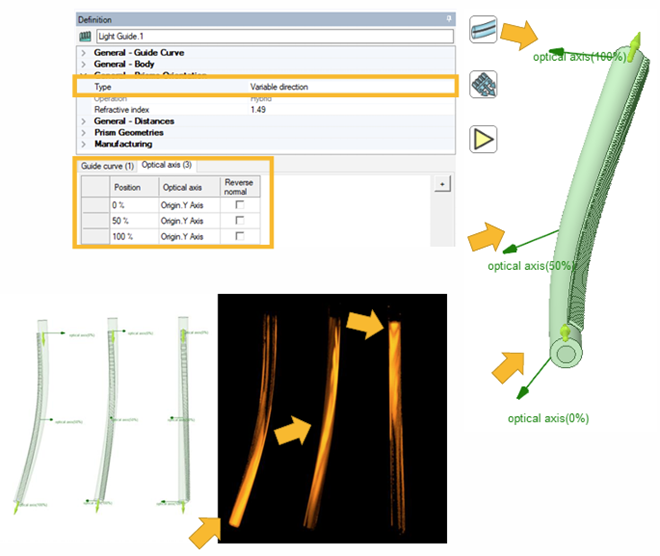Viewport: 660px width, 556px height.
Task: Click the optical axis(50%) label in 3D view
Action: [531, 266]
